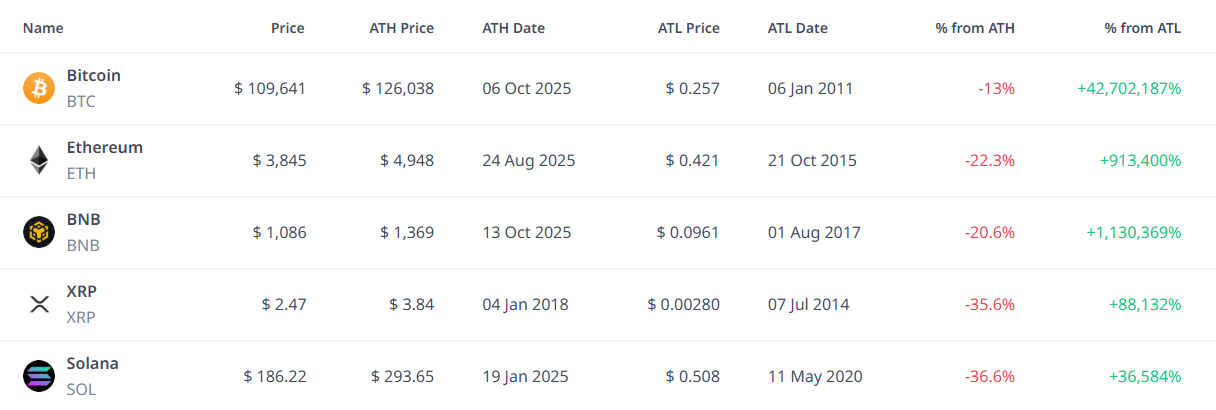Image resolution: width=1216 pixels, height=410 pixels.
Task: Sort by ATH Date column header
Action: (x=513, y=28)
